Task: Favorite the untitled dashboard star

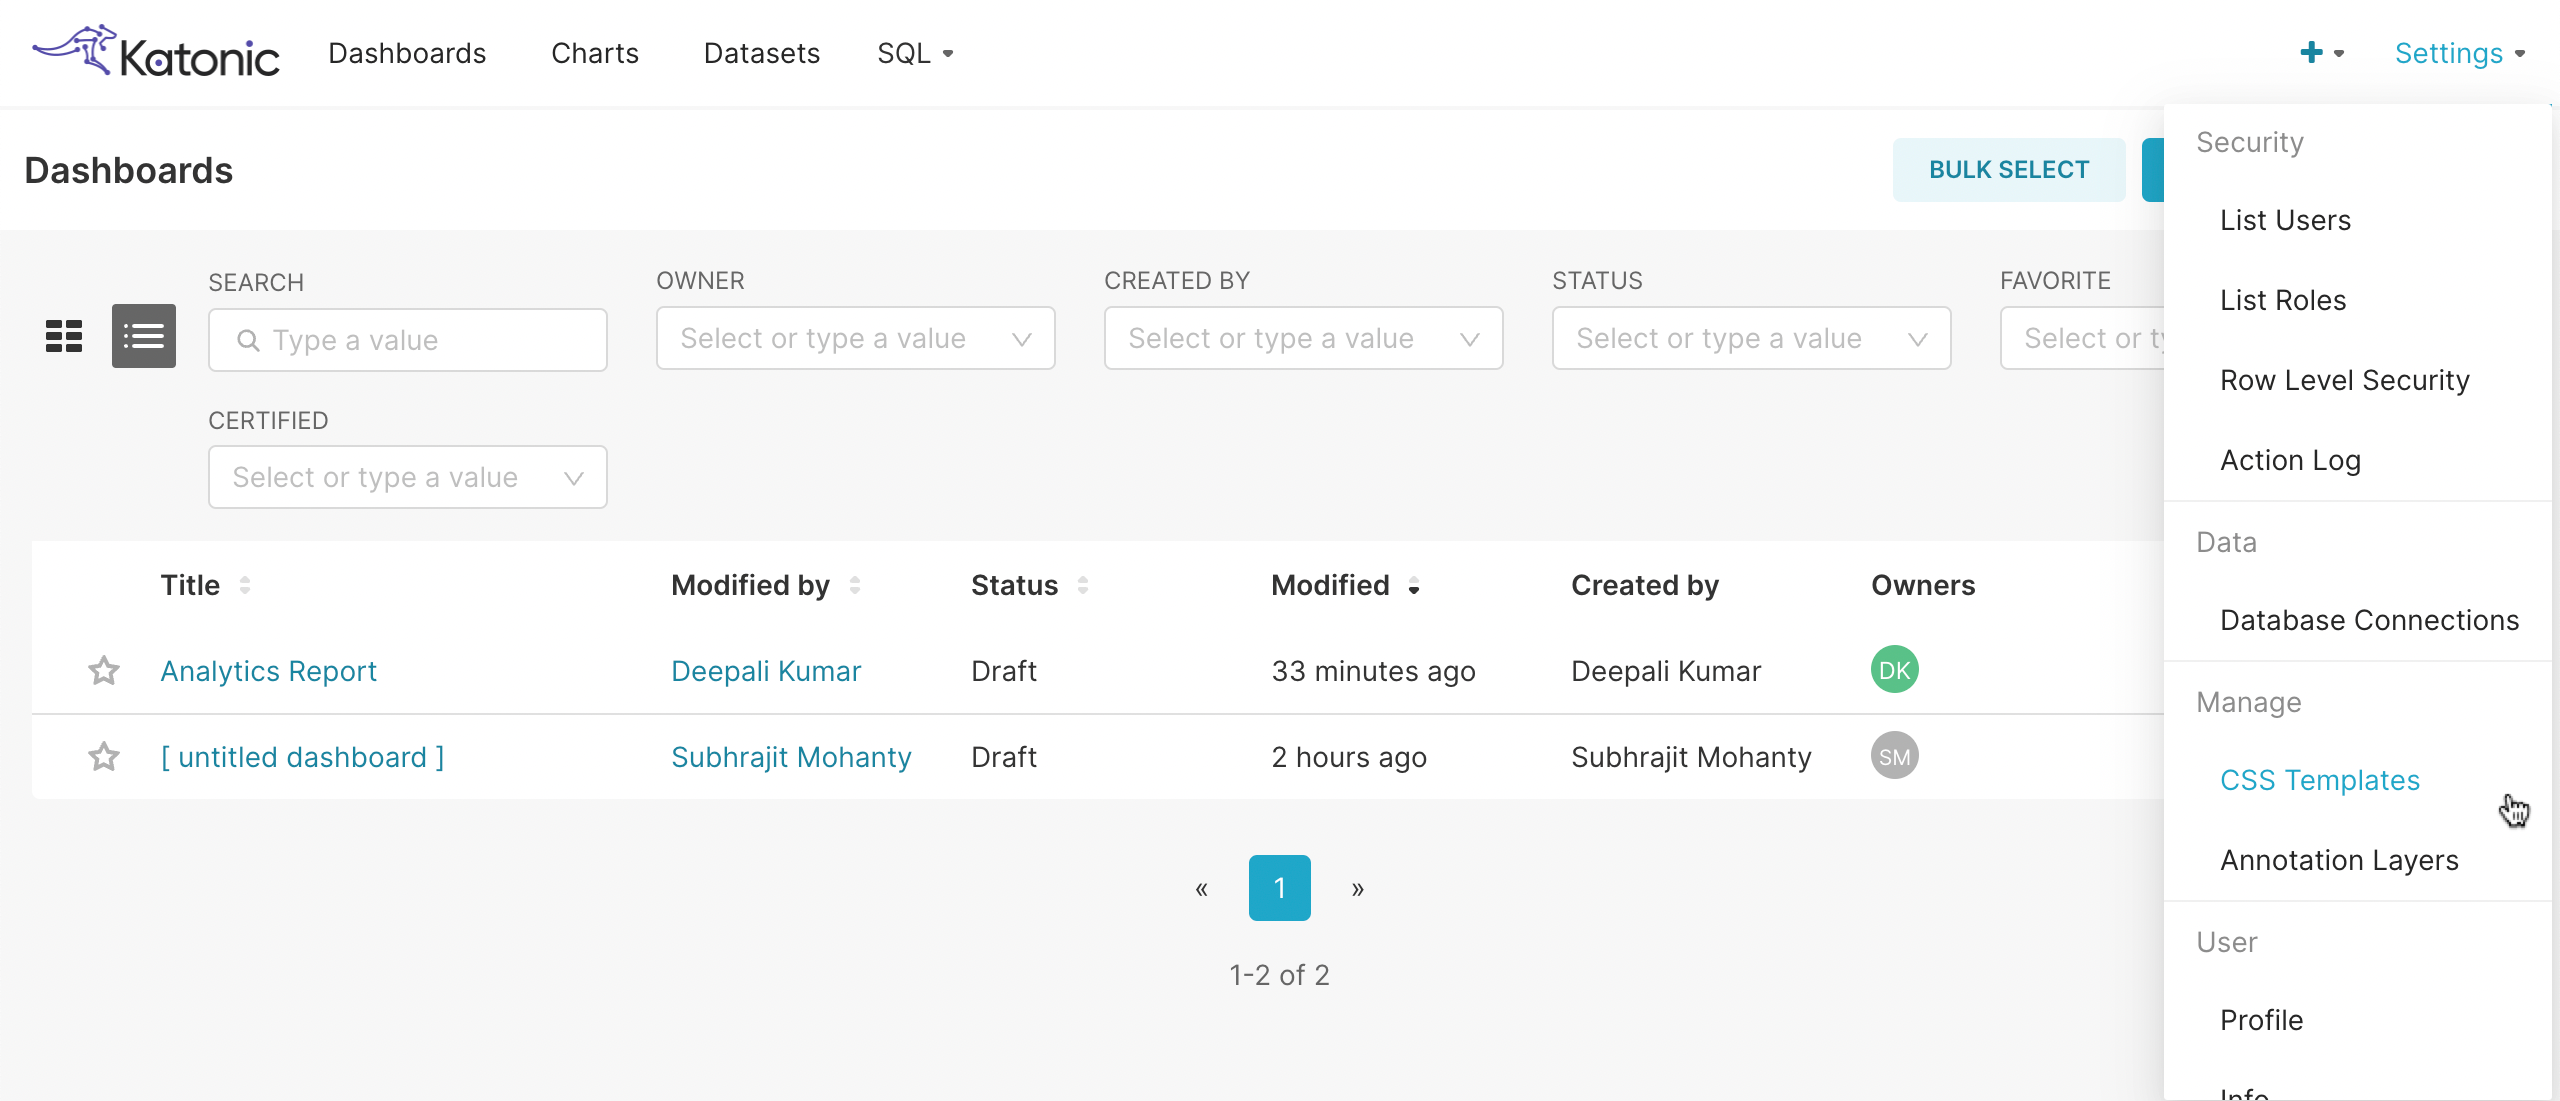Action: pos(104,757)
